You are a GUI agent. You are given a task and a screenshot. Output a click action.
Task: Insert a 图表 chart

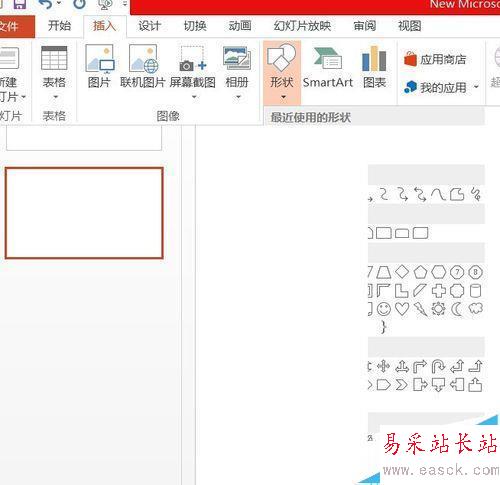tap(374, 68)
